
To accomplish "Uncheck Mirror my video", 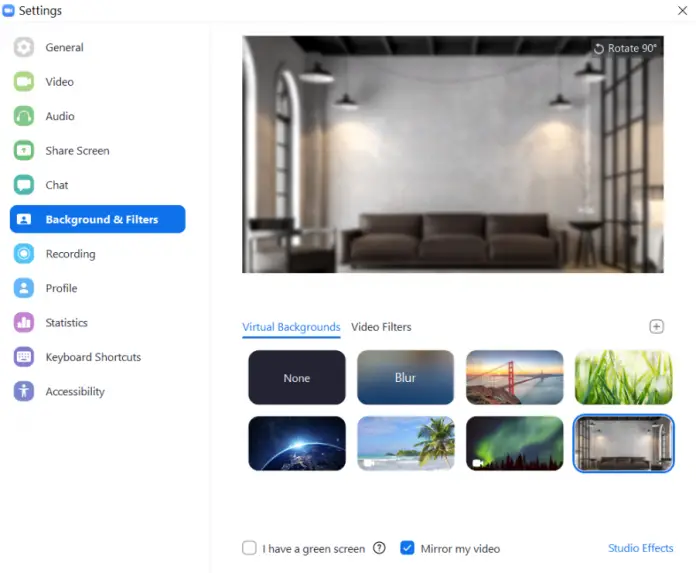I will click(x=407, y=548).
